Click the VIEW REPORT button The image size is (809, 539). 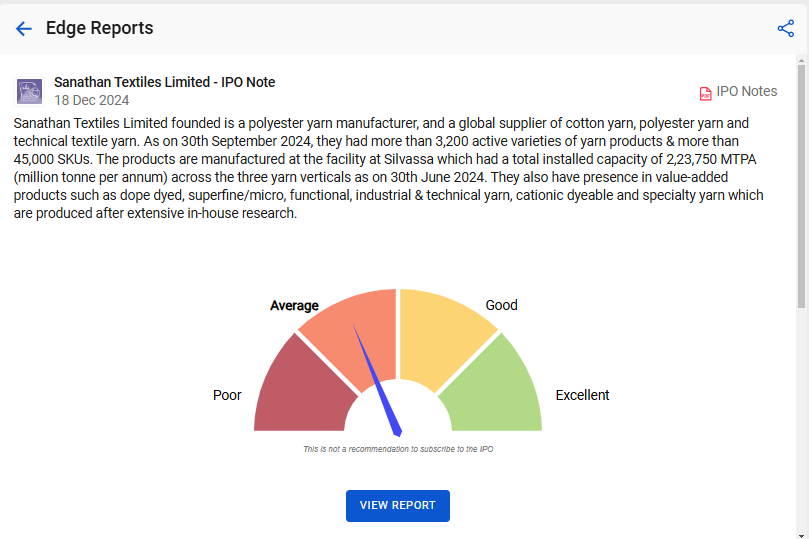click(398, 505)
